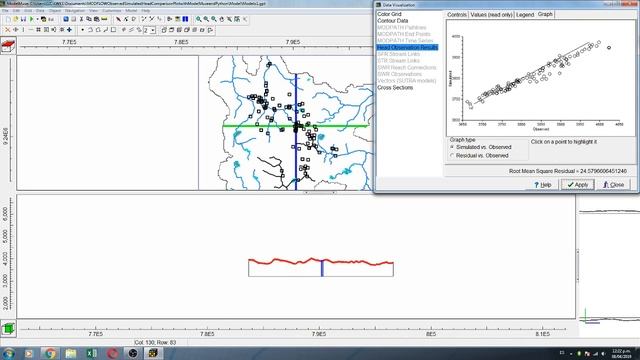Viewport: 640px width, 360px height.
Task: Select Contour Data in the list
Action: tap(392, 20)
